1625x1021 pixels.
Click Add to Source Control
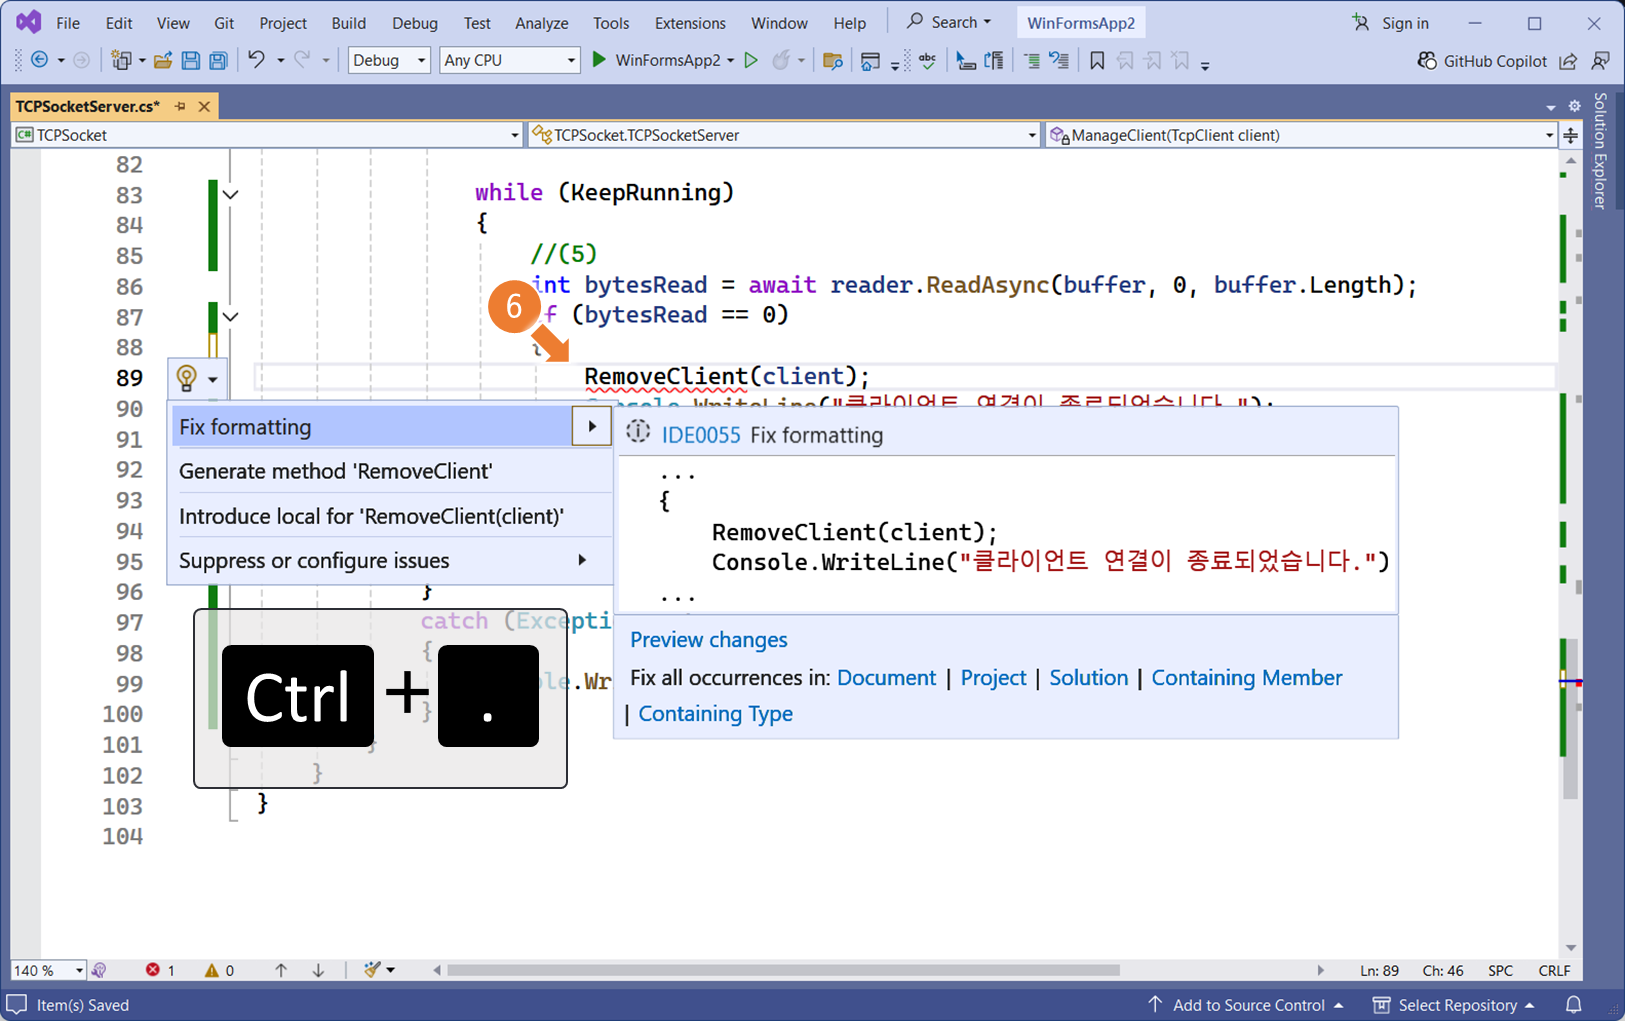tap(1246, 1005)
